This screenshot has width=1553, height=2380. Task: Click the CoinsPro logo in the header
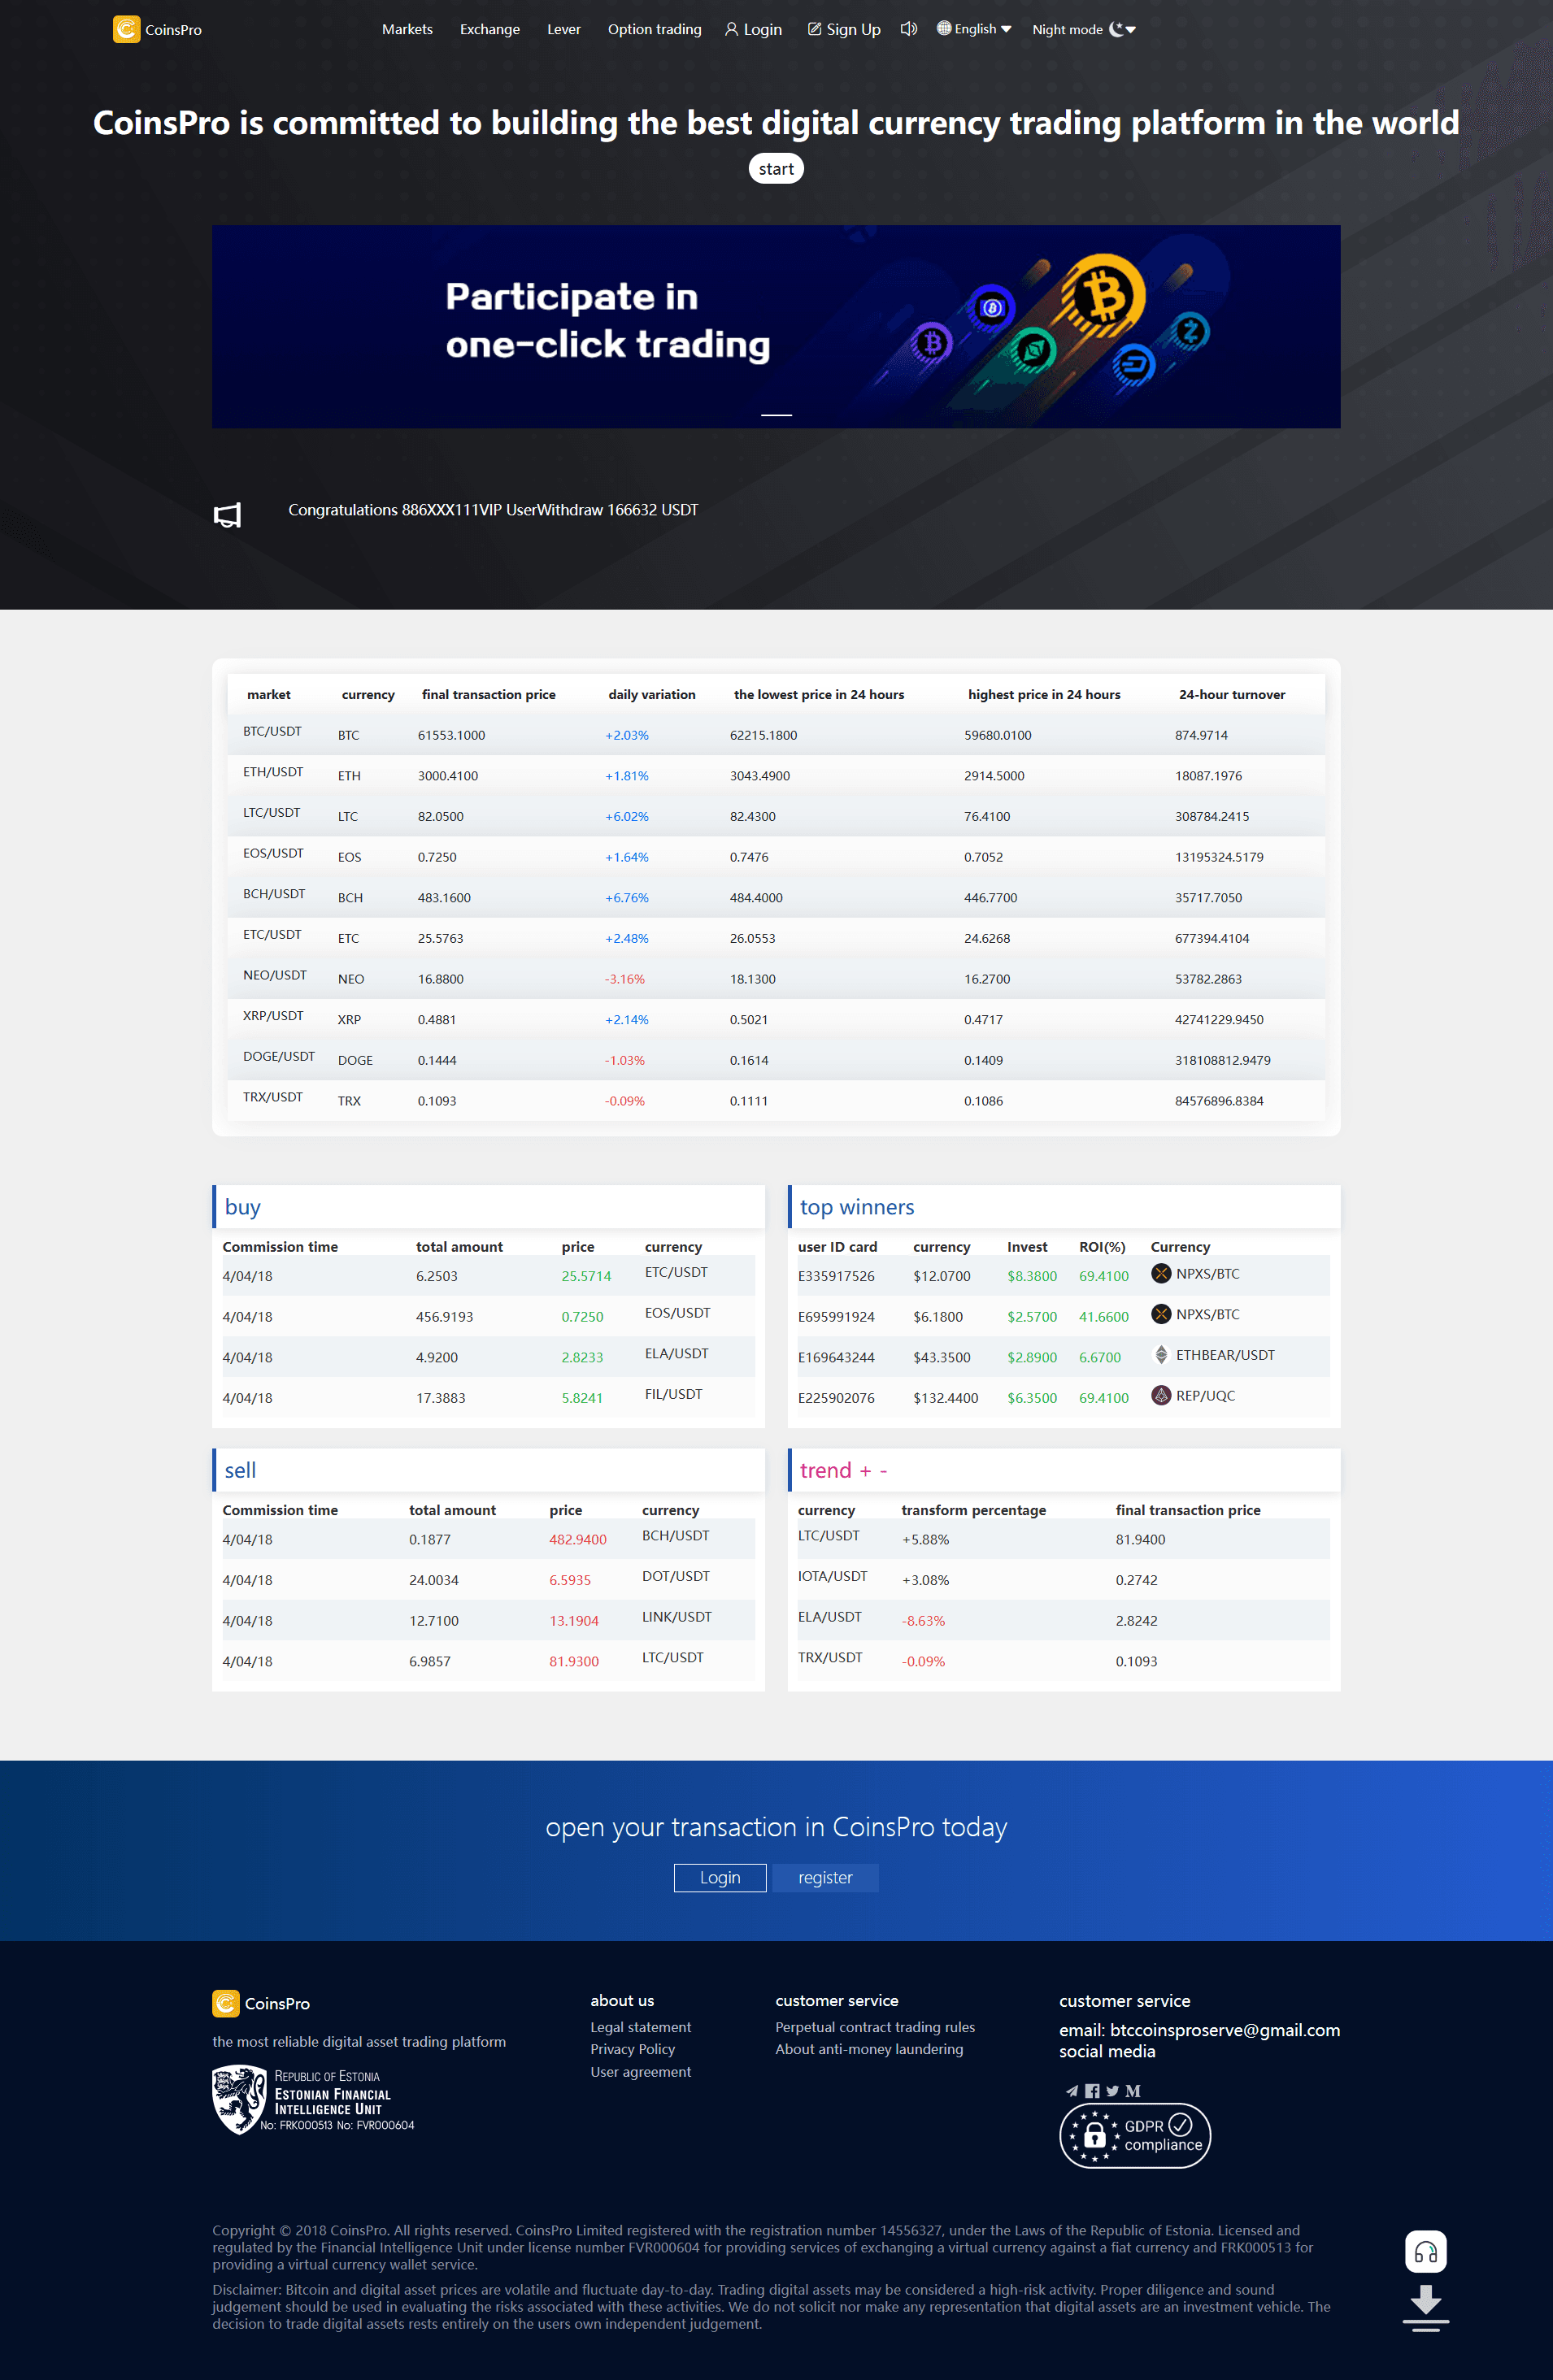click(x=157, y=29)
